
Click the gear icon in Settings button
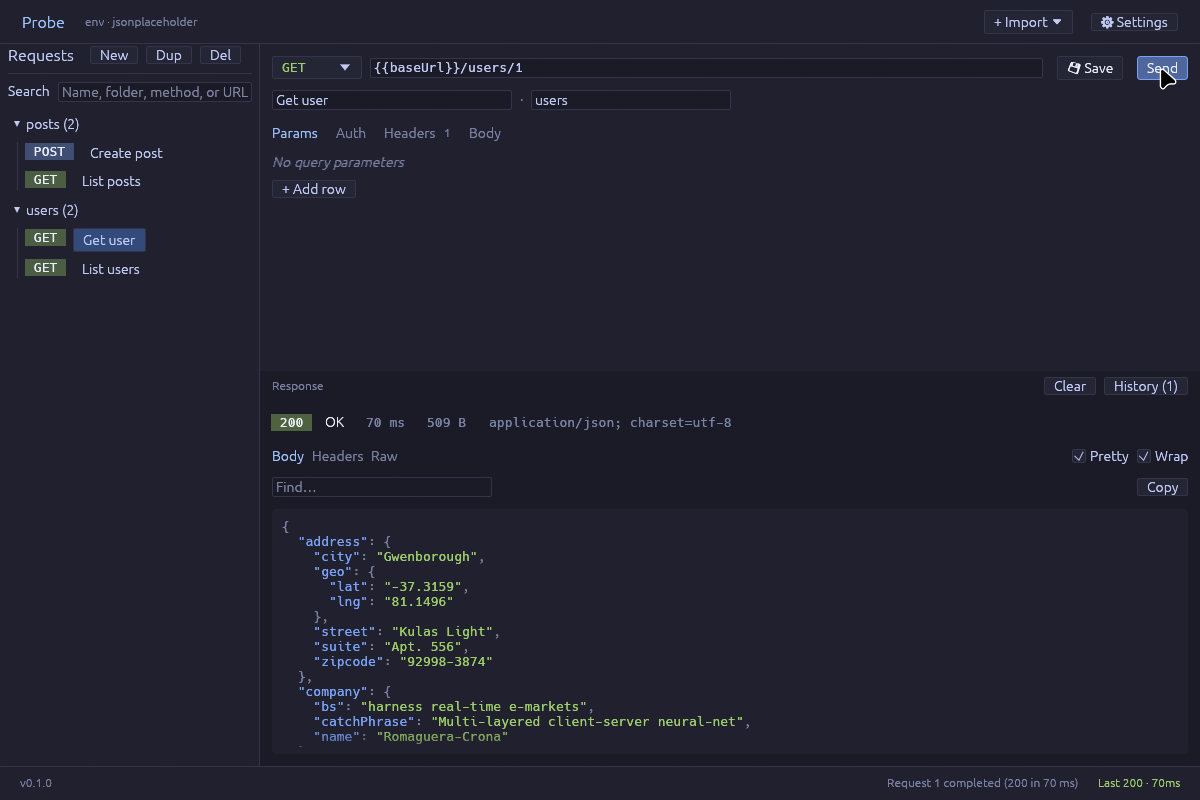tap(1107, 22)
